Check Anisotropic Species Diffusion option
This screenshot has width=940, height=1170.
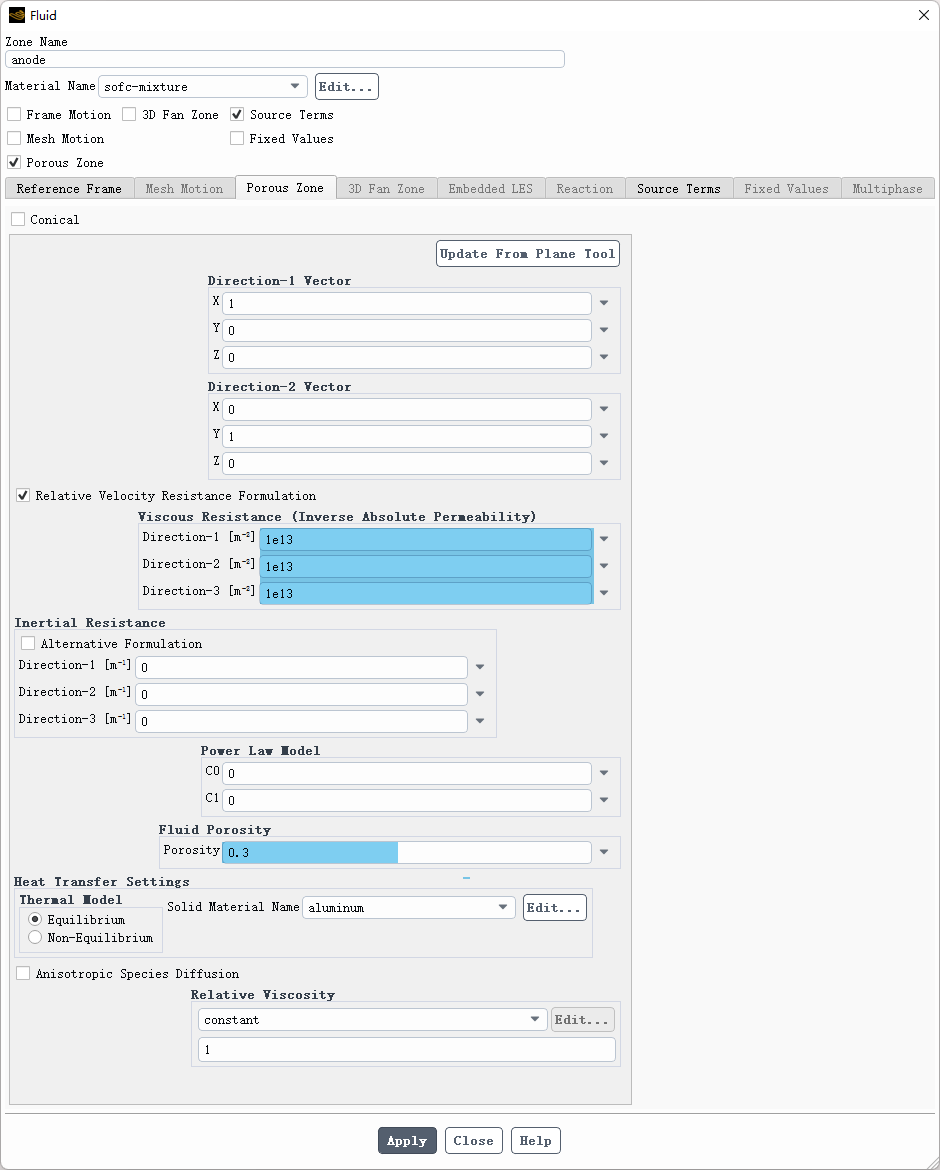[23, 973]
